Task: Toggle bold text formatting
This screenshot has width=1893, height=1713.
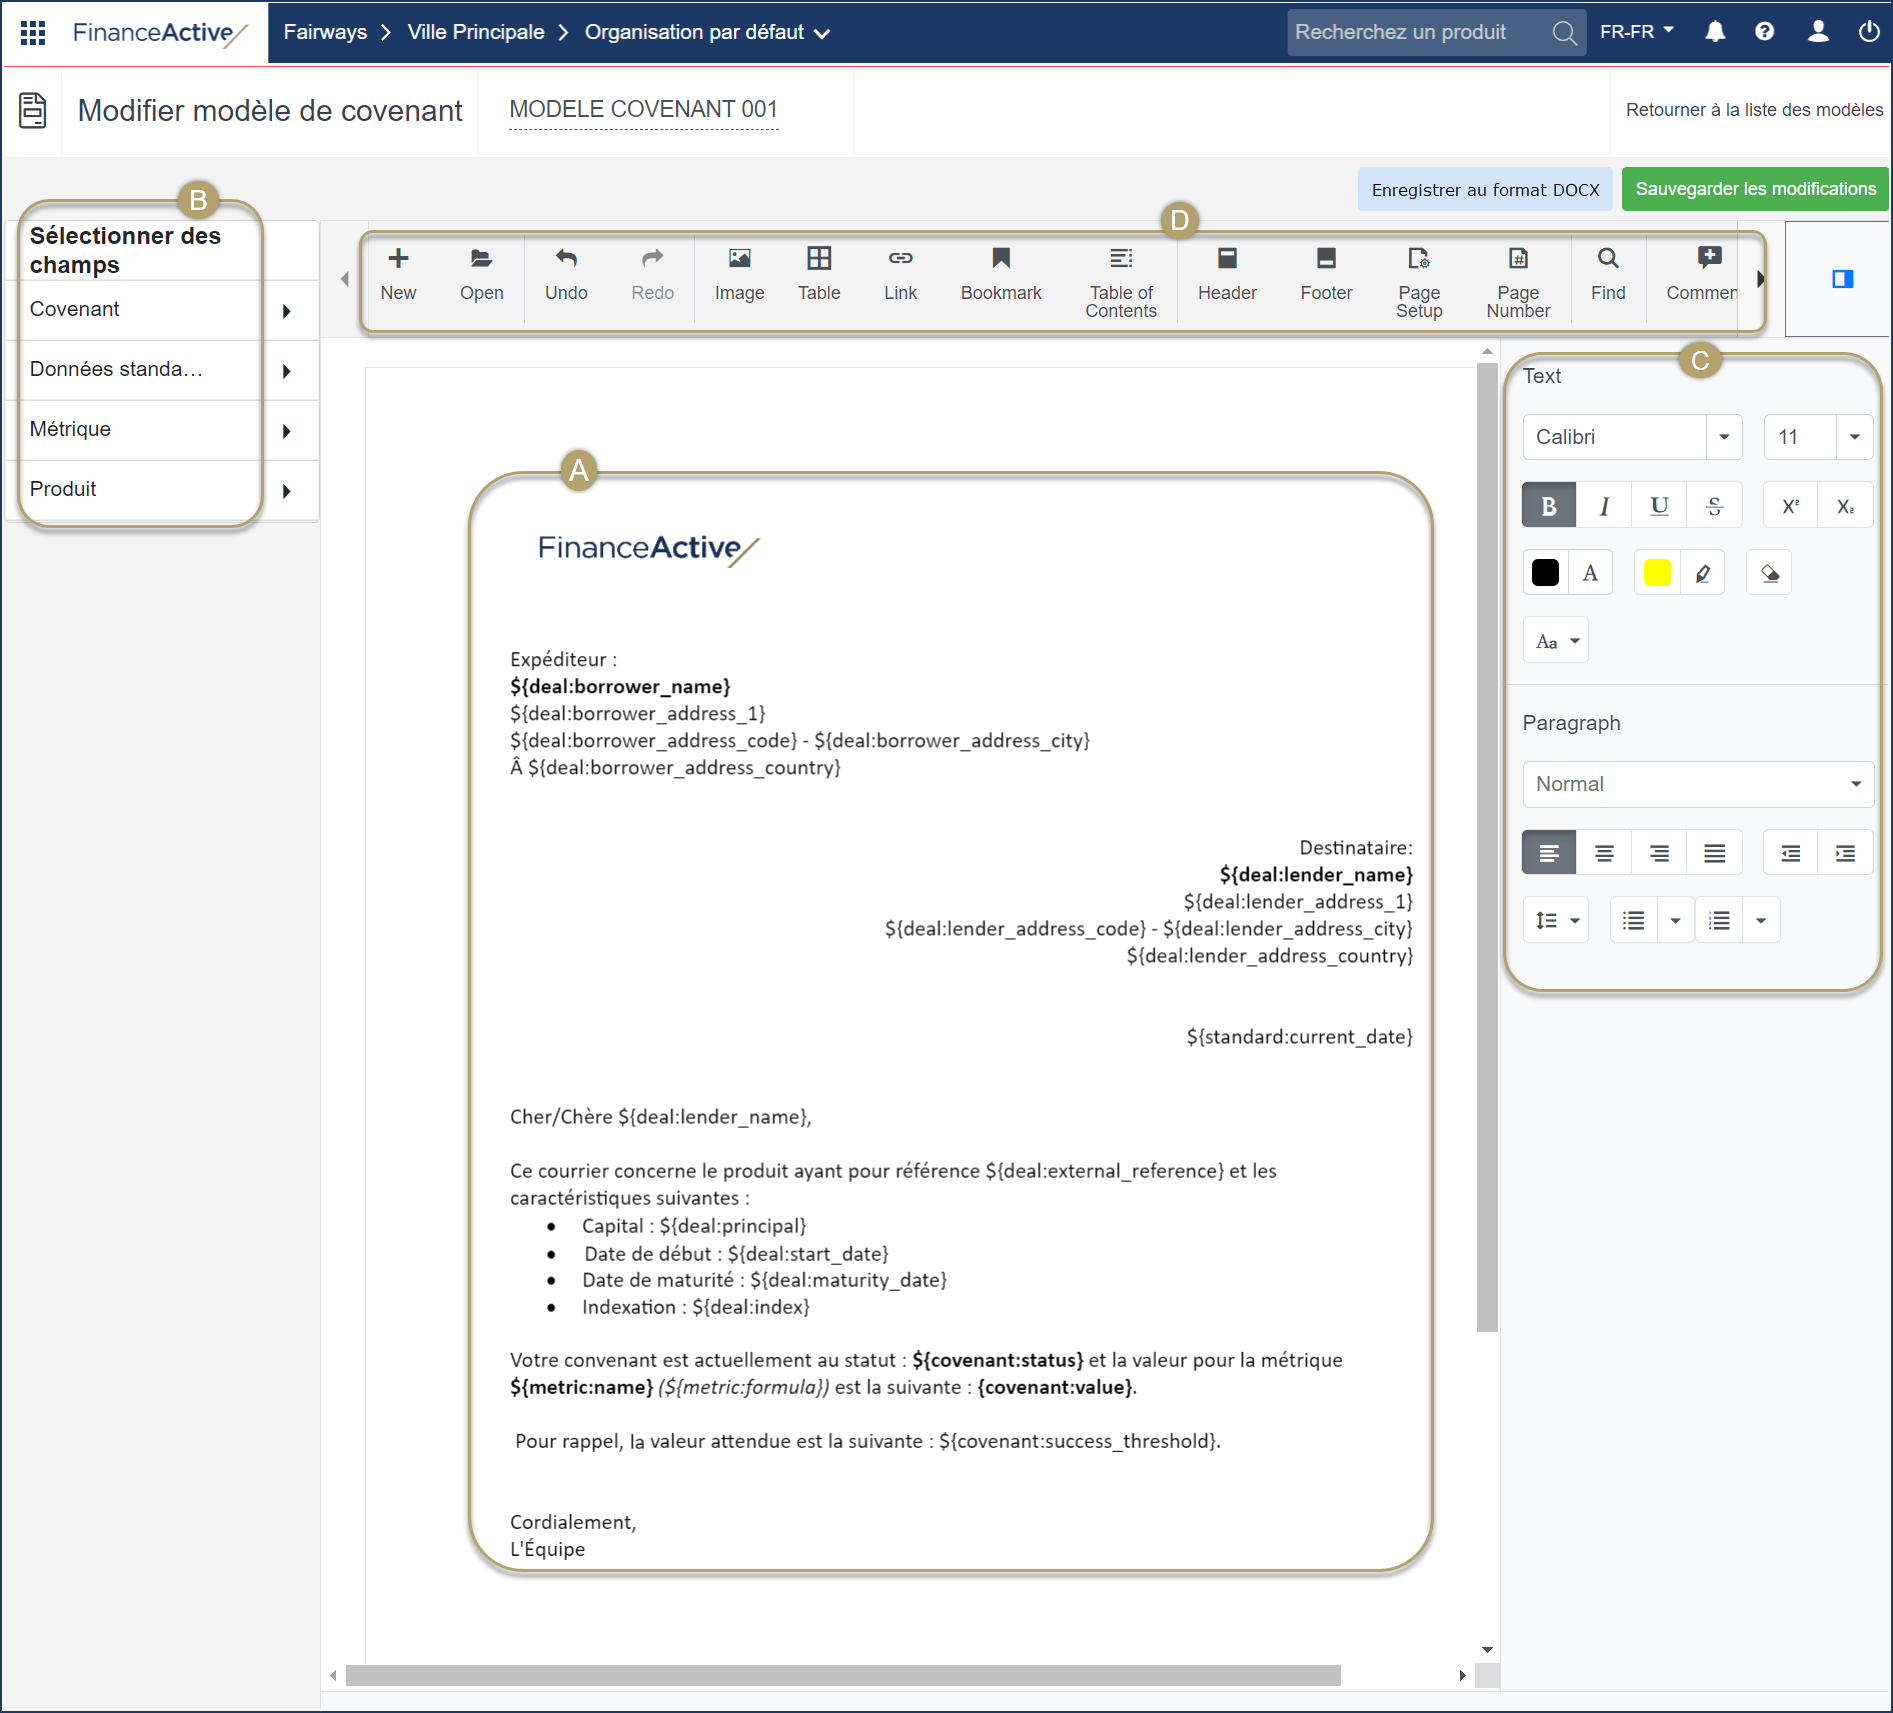Action: tap(1548, 505)
